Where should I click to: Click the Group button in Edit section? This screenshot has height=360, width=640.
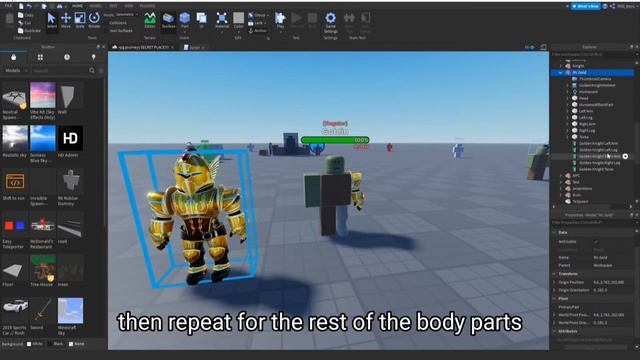tap(258, 15)
